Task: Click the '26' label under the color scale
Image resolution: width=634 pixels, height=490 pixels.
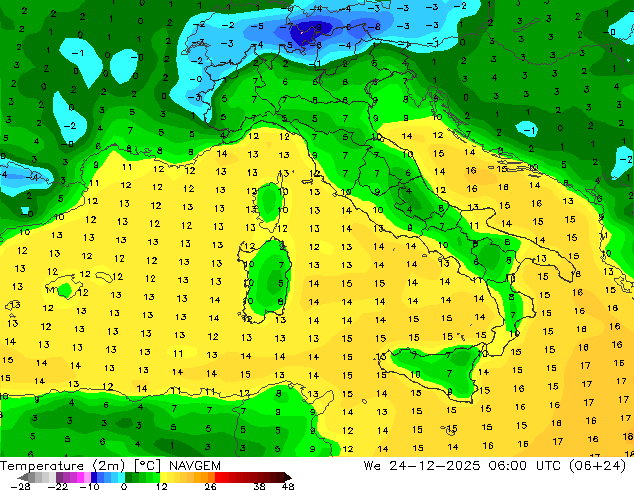Action: click(x=210, y=486)
